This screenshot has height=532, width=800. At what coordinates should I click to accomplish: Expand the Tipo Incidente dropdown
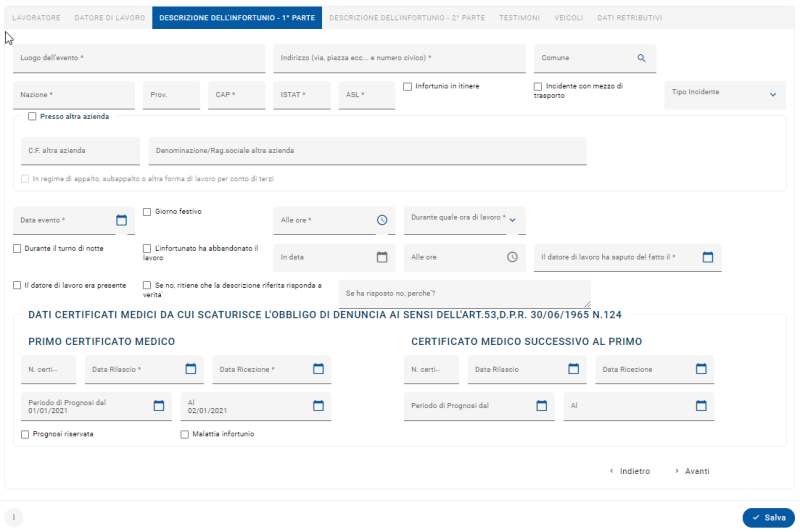(772, 94)
